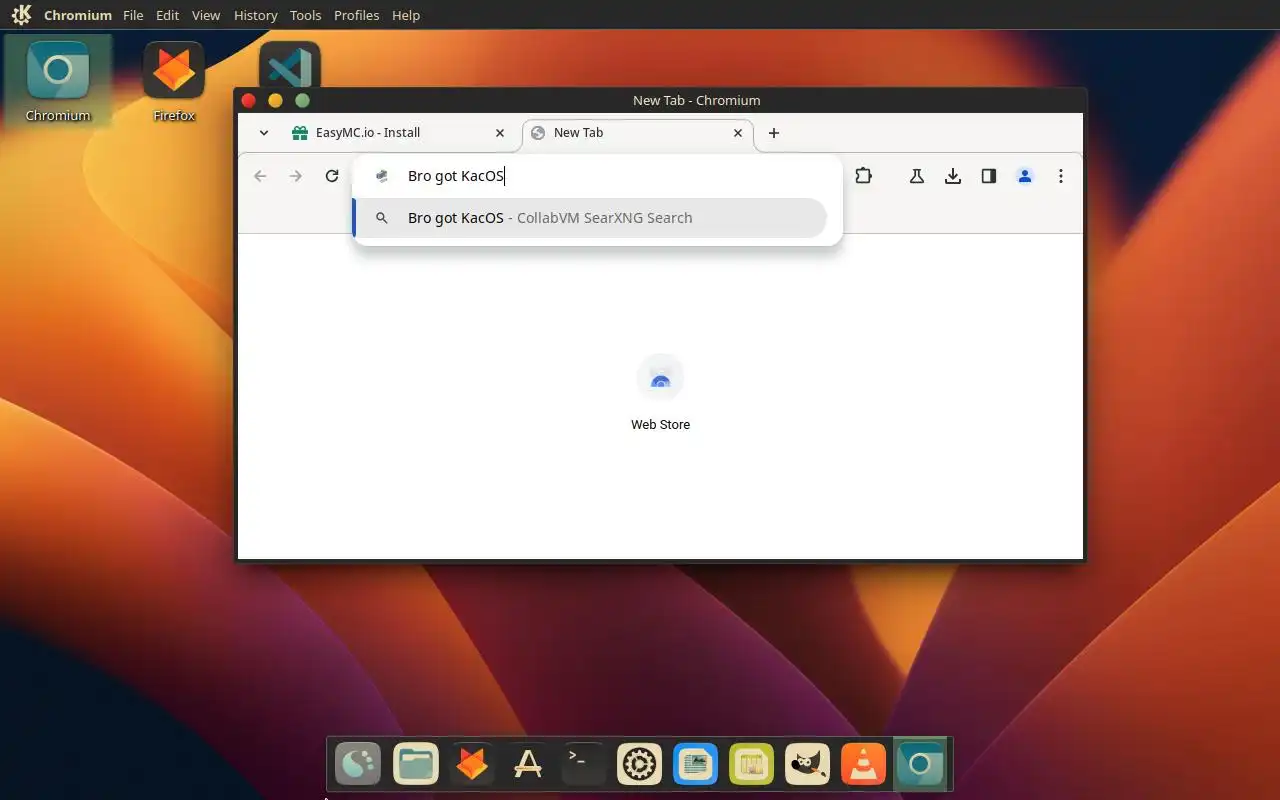Open the File menu
Viewport: 1280px width, 800px height.
pos(133,15)
